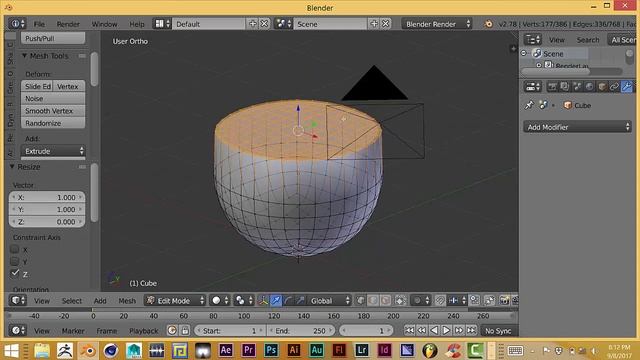Viewport: 640px width, 360px height.
Task: Open the Modifiers wrench tab
Action: tap(627, 87)
